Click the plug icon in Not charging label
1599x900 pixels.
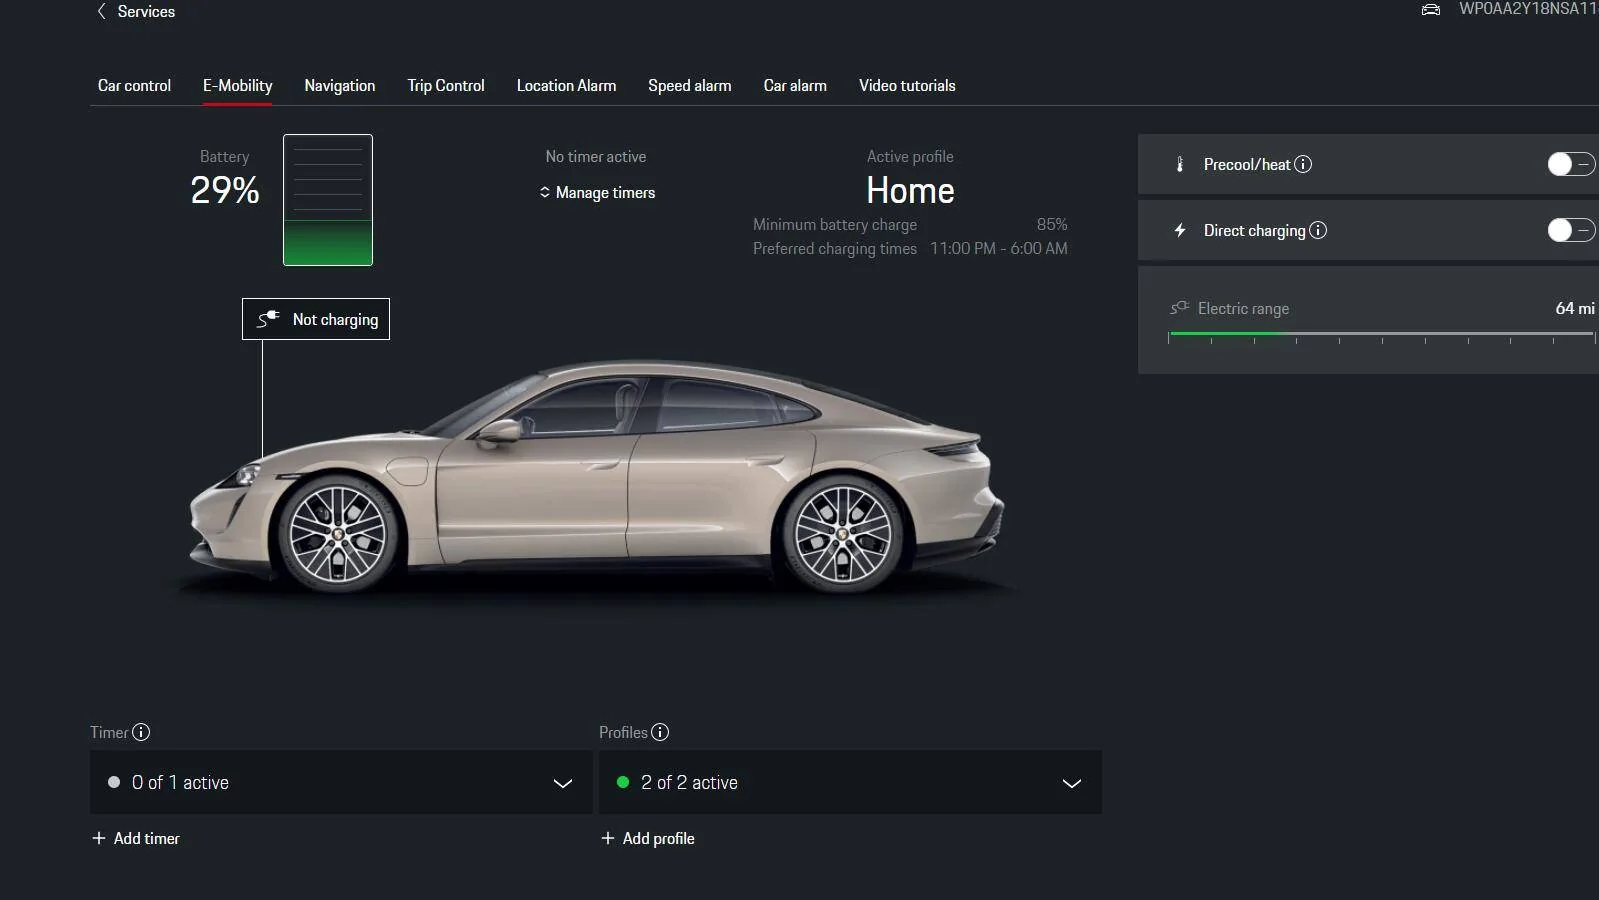pyautogui.click(x=267, y=319)
